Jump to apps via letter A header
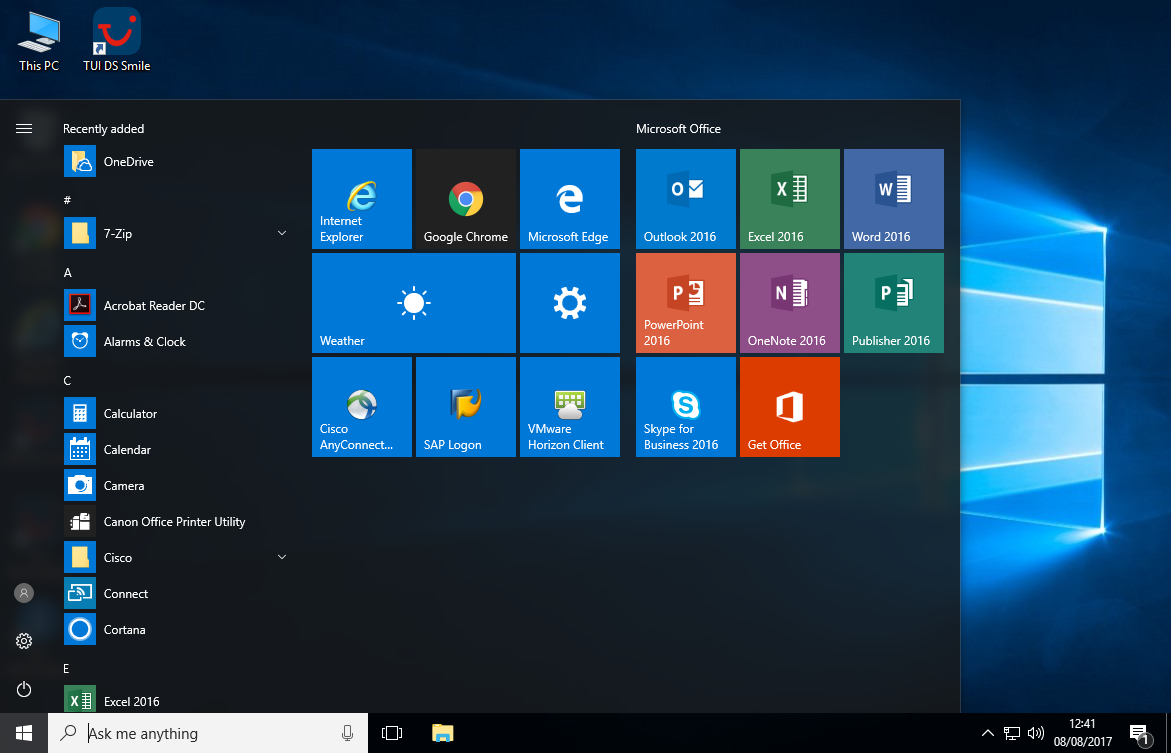 pos(67,273)
